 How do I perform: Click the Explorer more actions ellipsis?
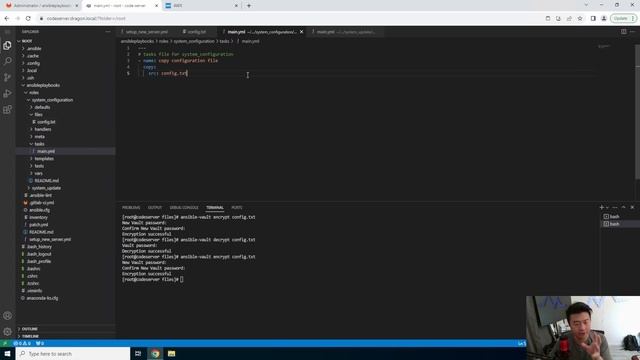click(x=108, y=31)
